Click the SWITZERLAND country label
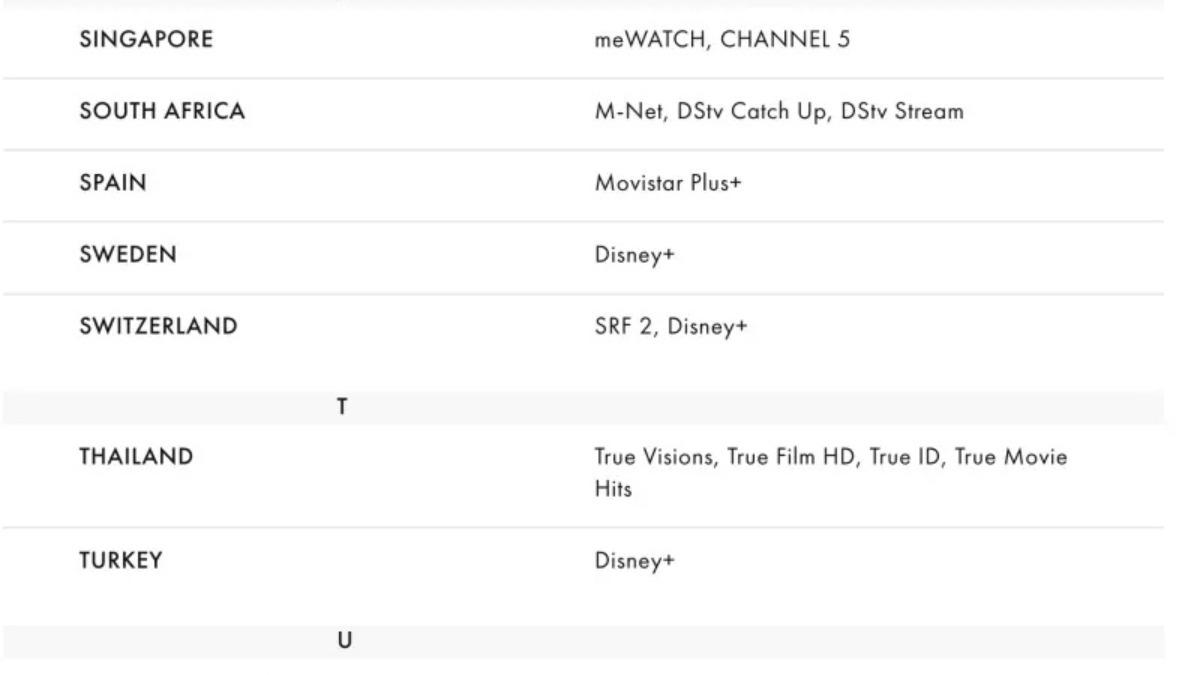Viewport: 1200px width, 675px height. click(x=159, y=326)
